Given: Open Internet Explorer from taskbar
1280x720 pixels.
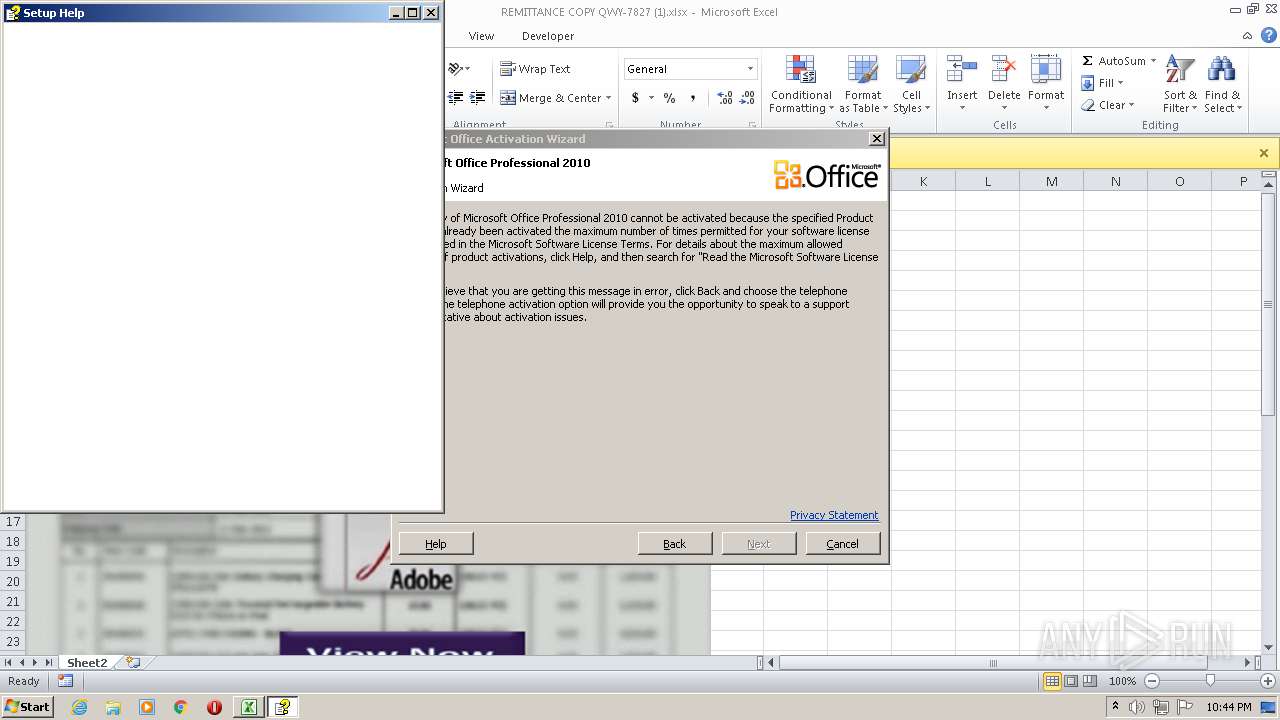Looking at the screenshot, I should [80, 707].
